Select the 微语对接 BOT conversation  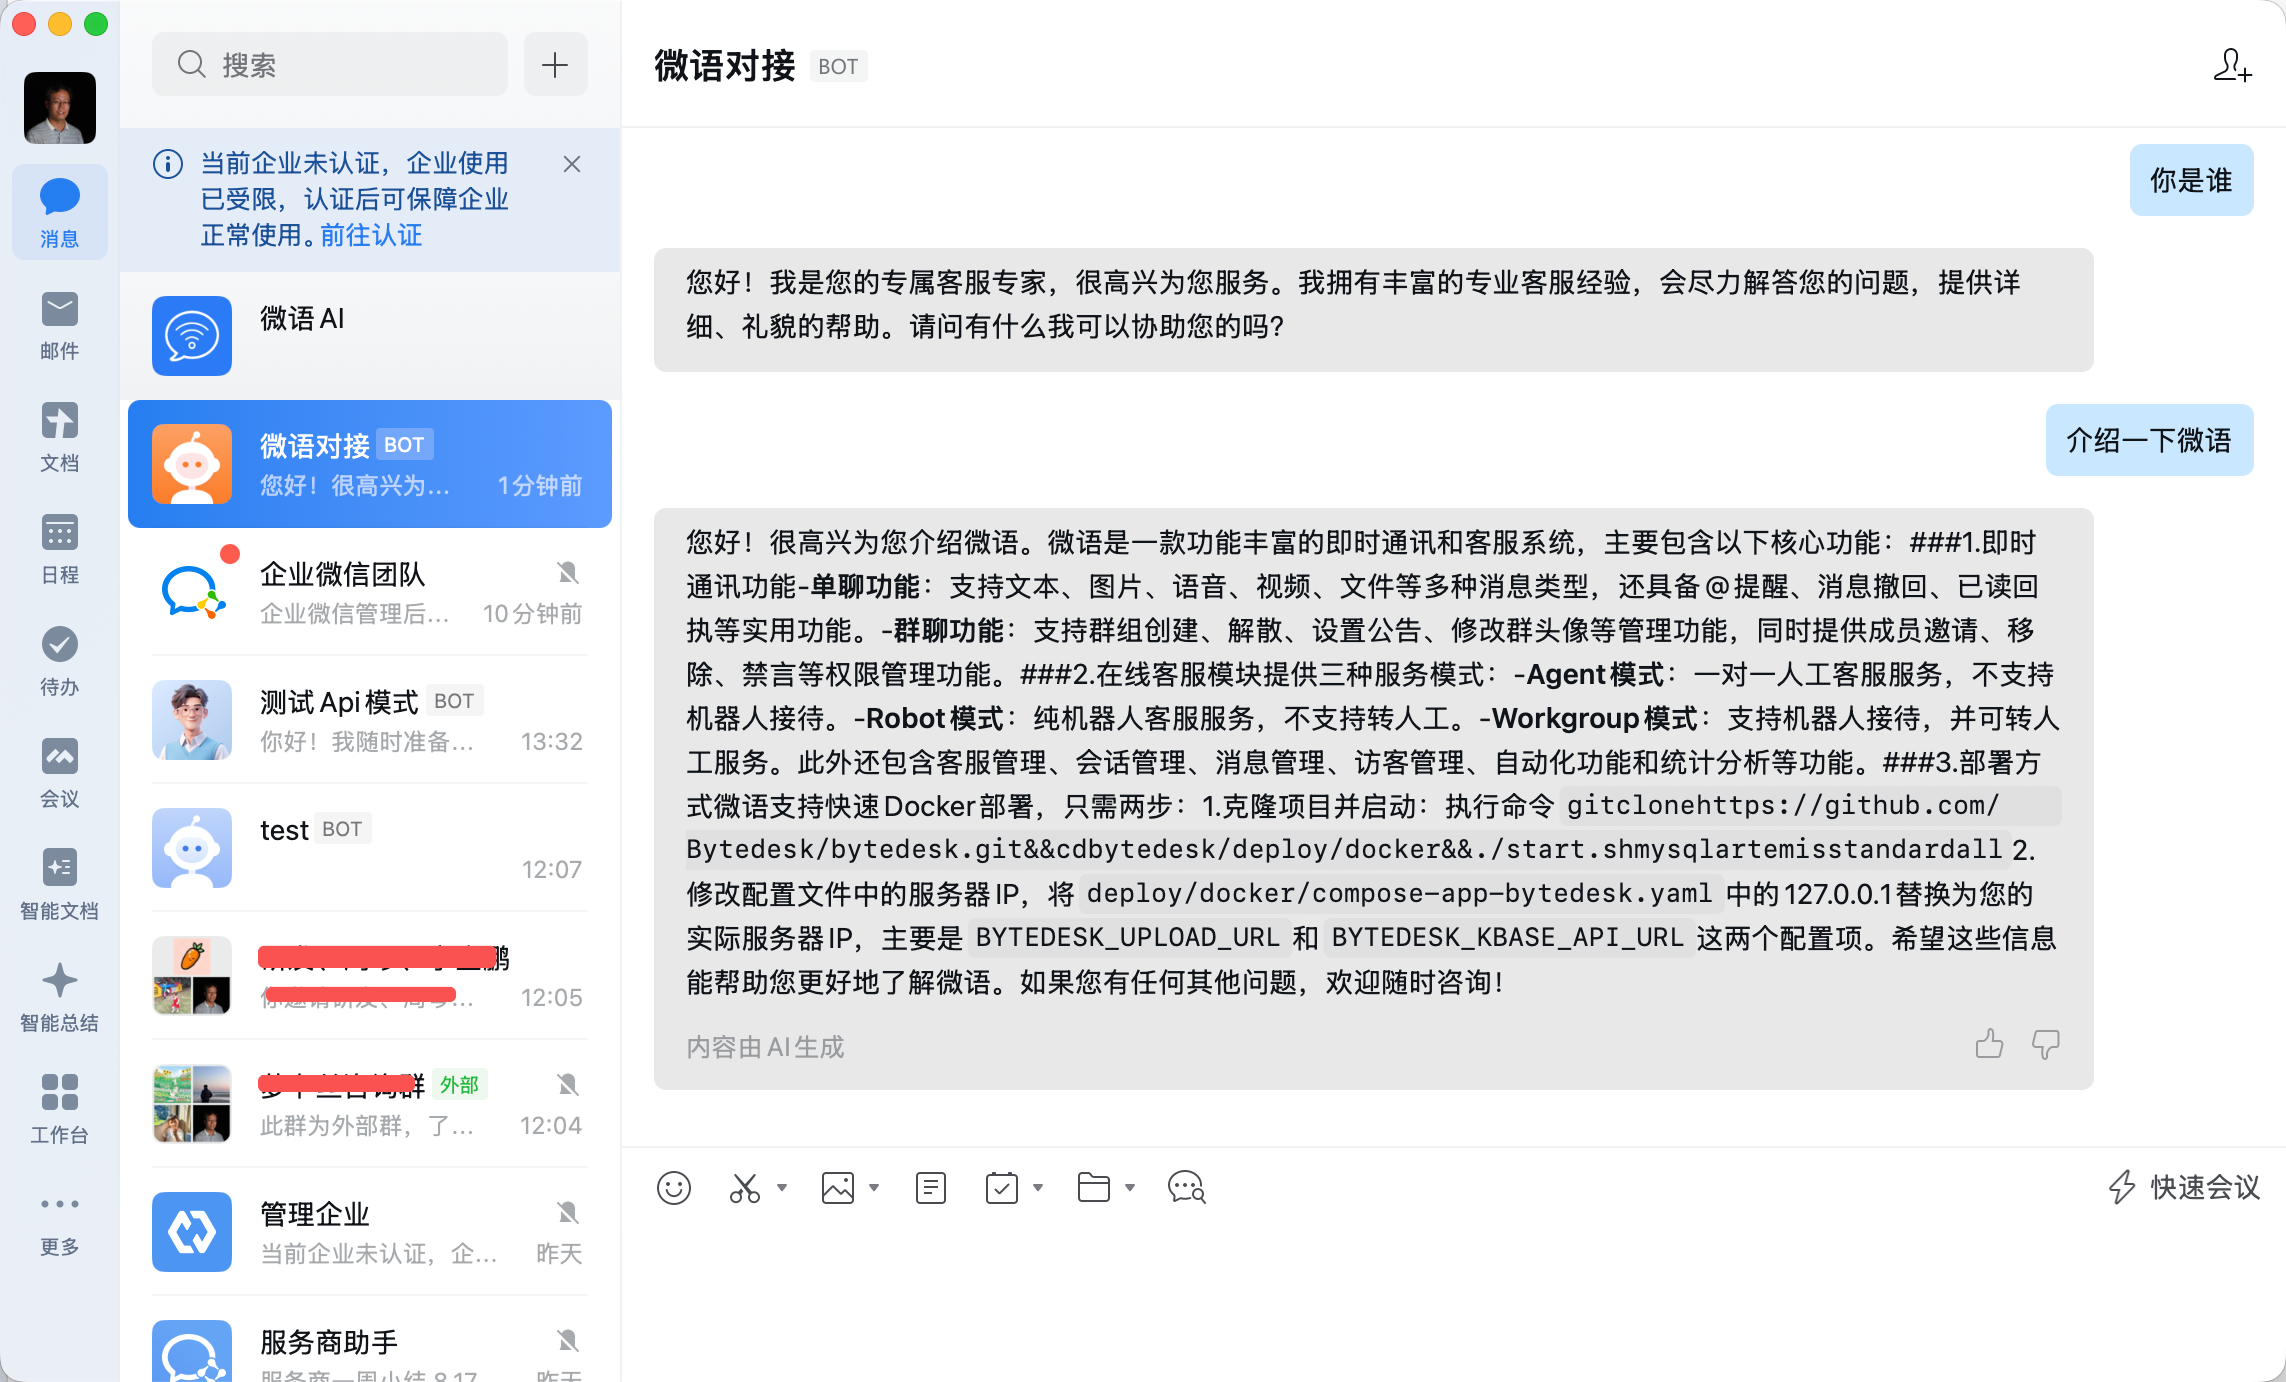pos(370,464)
